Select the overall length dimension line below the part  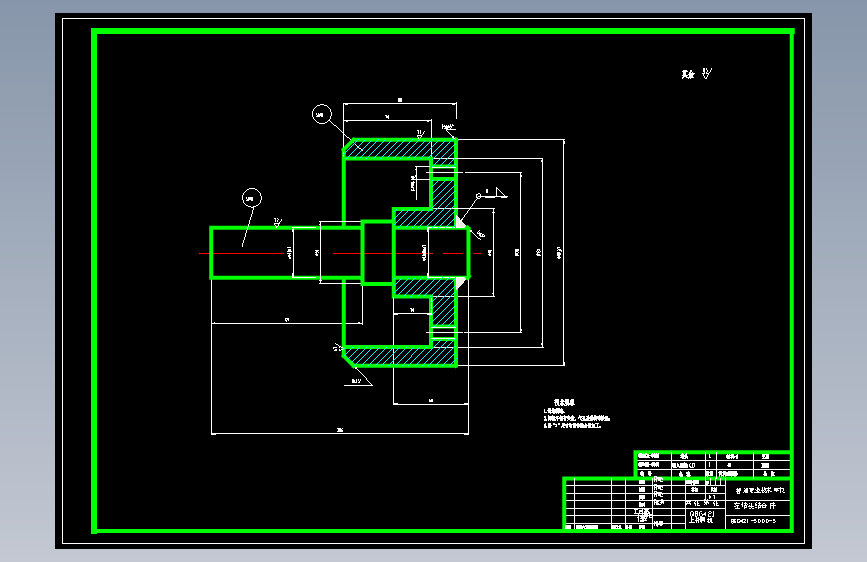pos(340,434)
